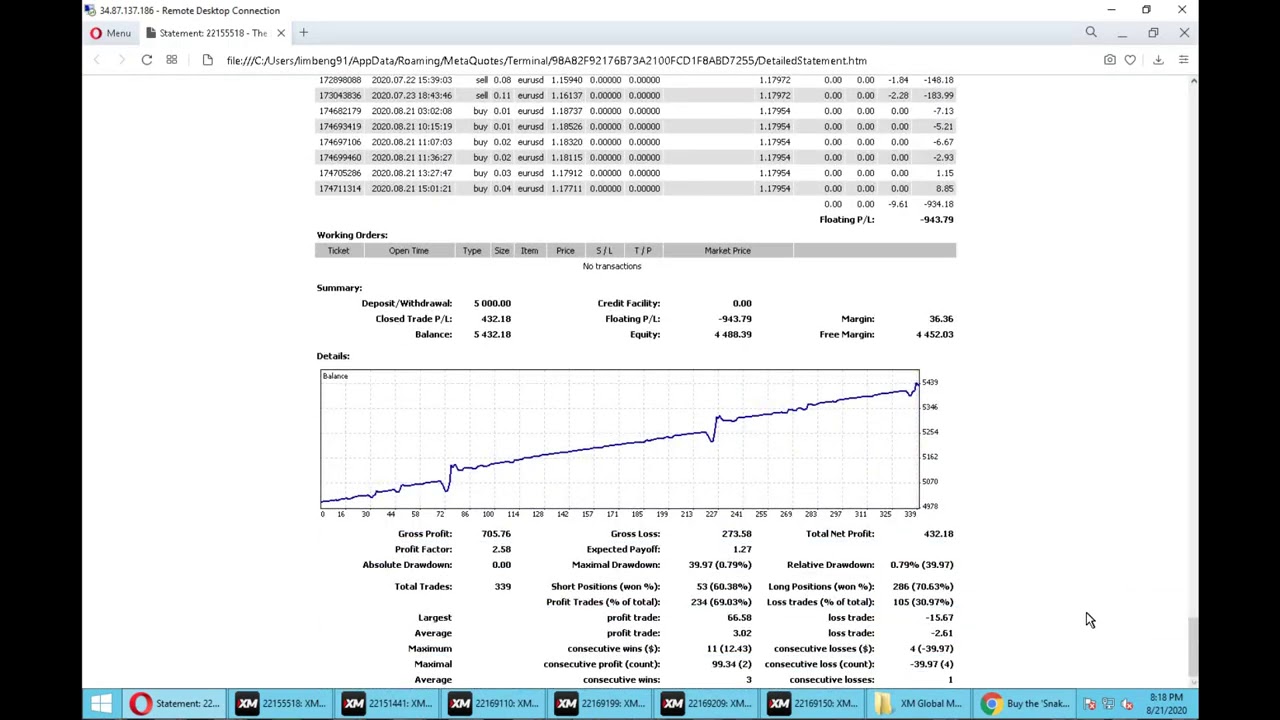This screenshot has height=720, width=1280.
Task: Open a new tab with the plus icon
Action: coord(303,33)
